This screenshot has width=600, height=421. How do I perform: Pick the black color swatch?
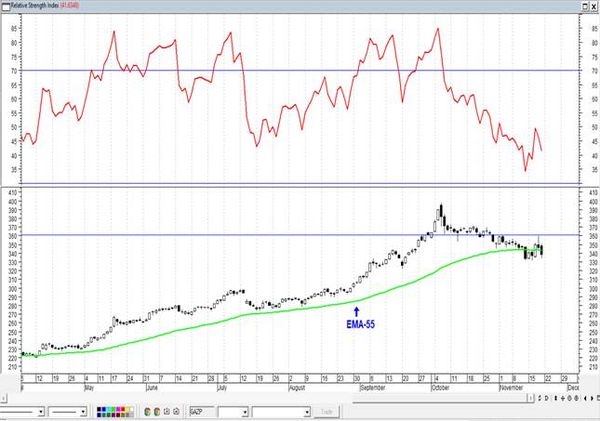pos(99,409)
